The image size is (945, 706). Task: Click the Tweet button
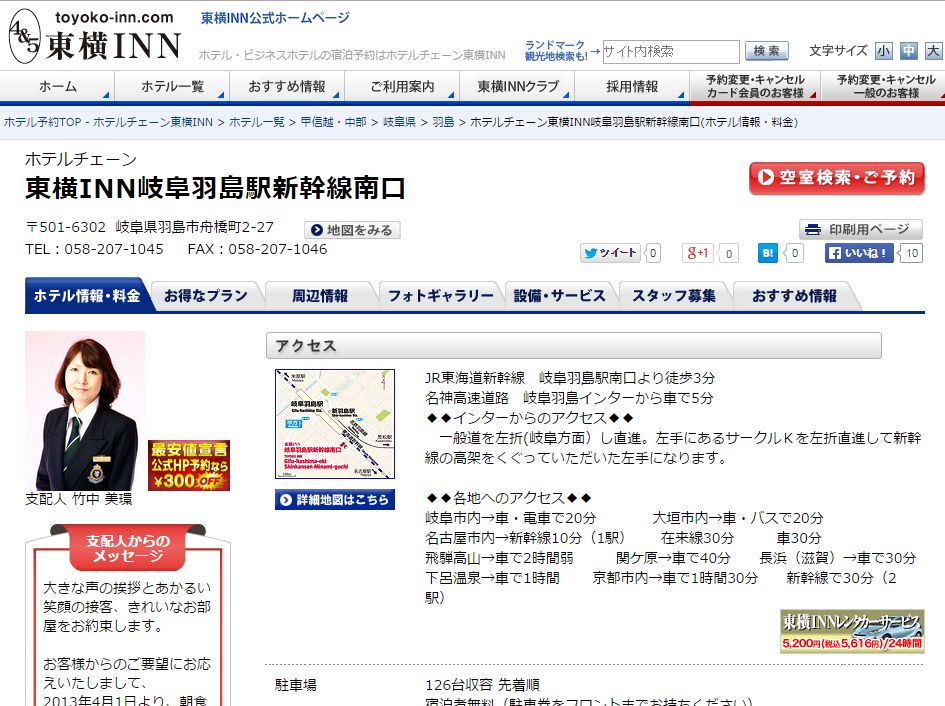[610, 253]
